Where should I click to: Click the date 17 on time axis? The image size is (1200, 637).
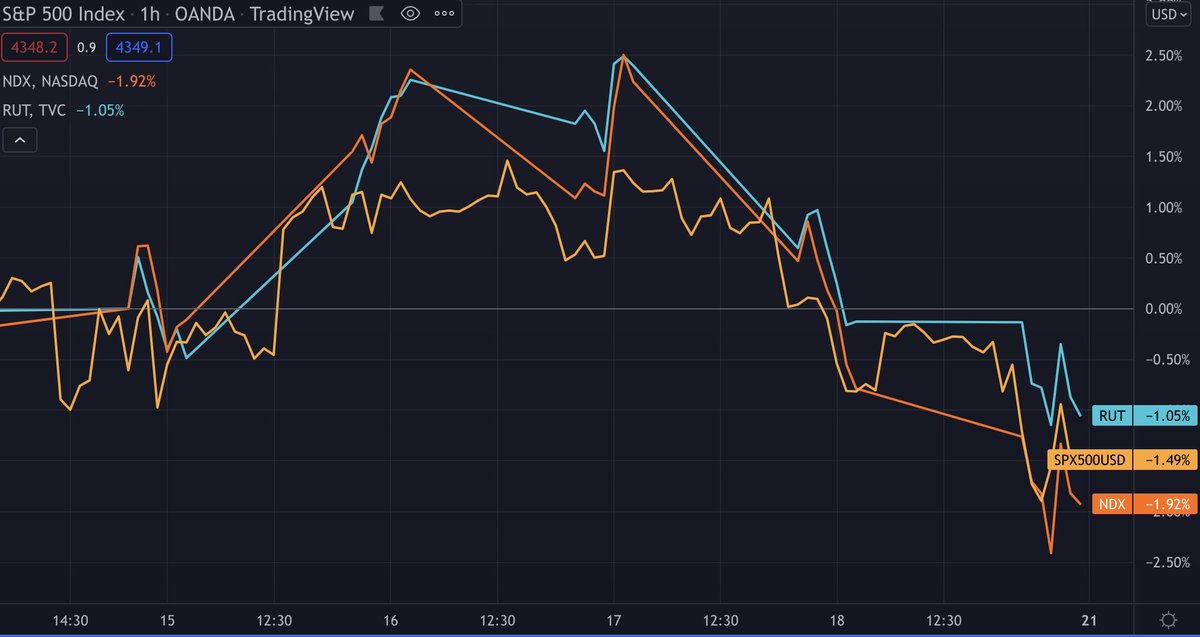[615, 619]
